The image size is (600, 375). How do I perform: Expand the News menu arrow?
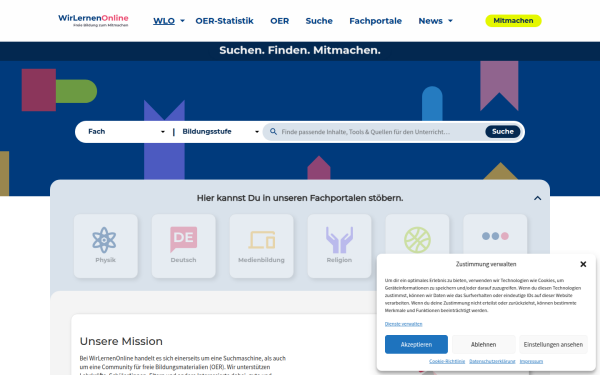tap(450, 21)
